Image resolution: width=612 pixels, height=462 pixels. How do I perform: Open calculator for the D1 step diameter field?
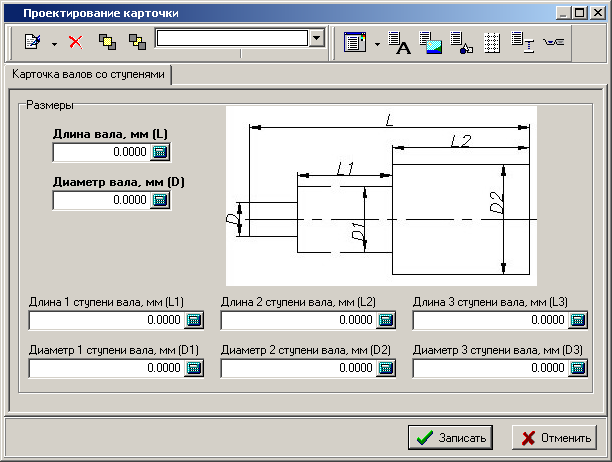[194, 368]
